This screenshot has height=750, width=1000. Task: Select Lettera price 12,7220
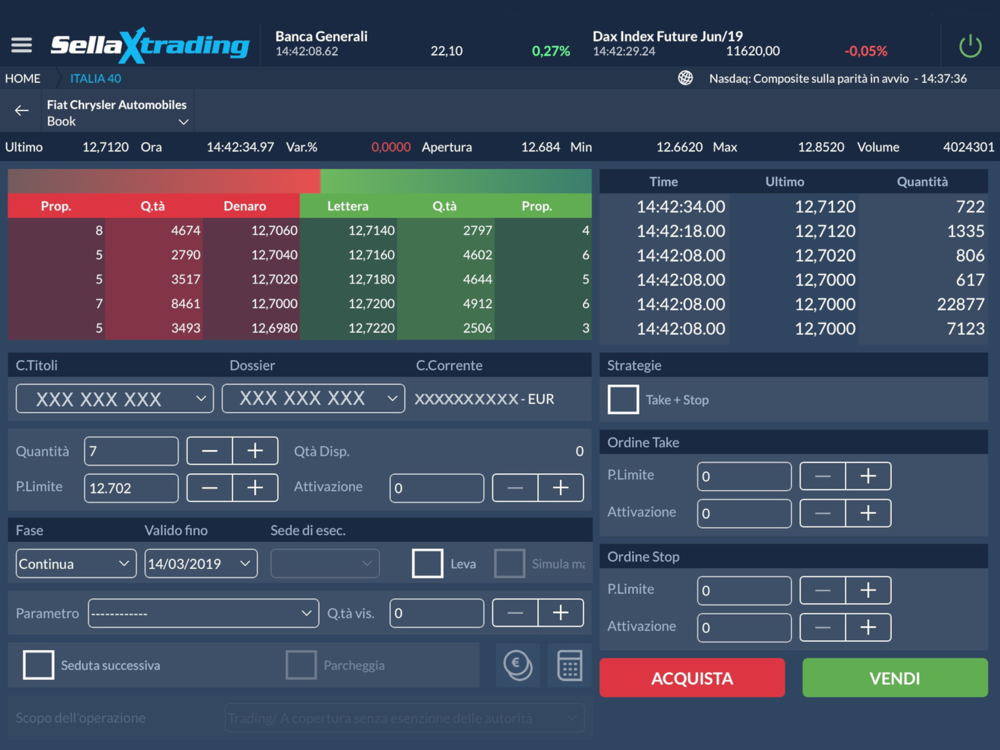371,328
